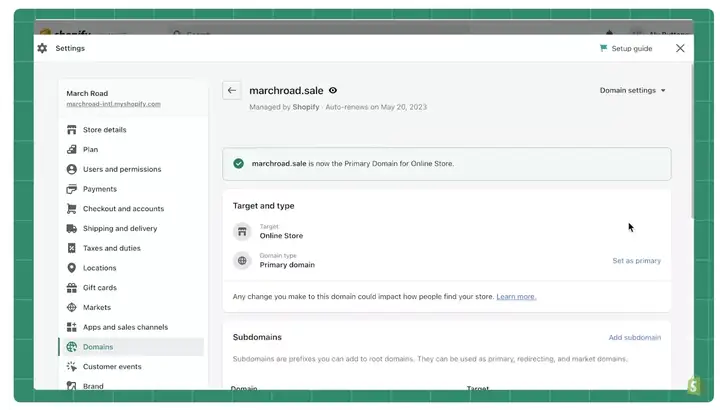Click the March Road store name

coord(87,93)
